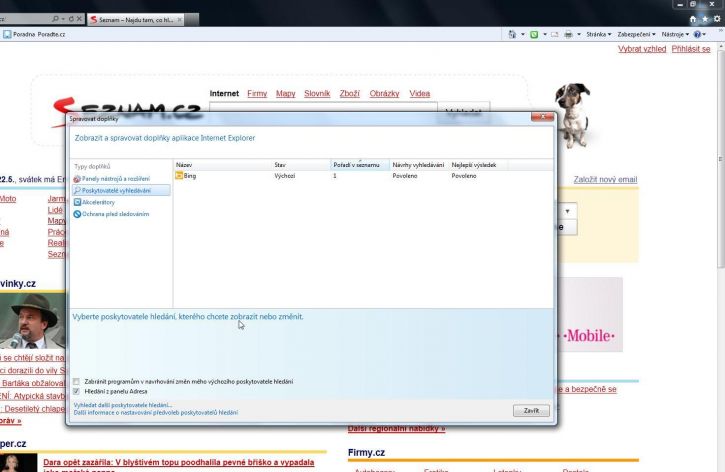725x472 pixels.
Task: Open Nástroje dropdown menu
Action: pos(675,34)
